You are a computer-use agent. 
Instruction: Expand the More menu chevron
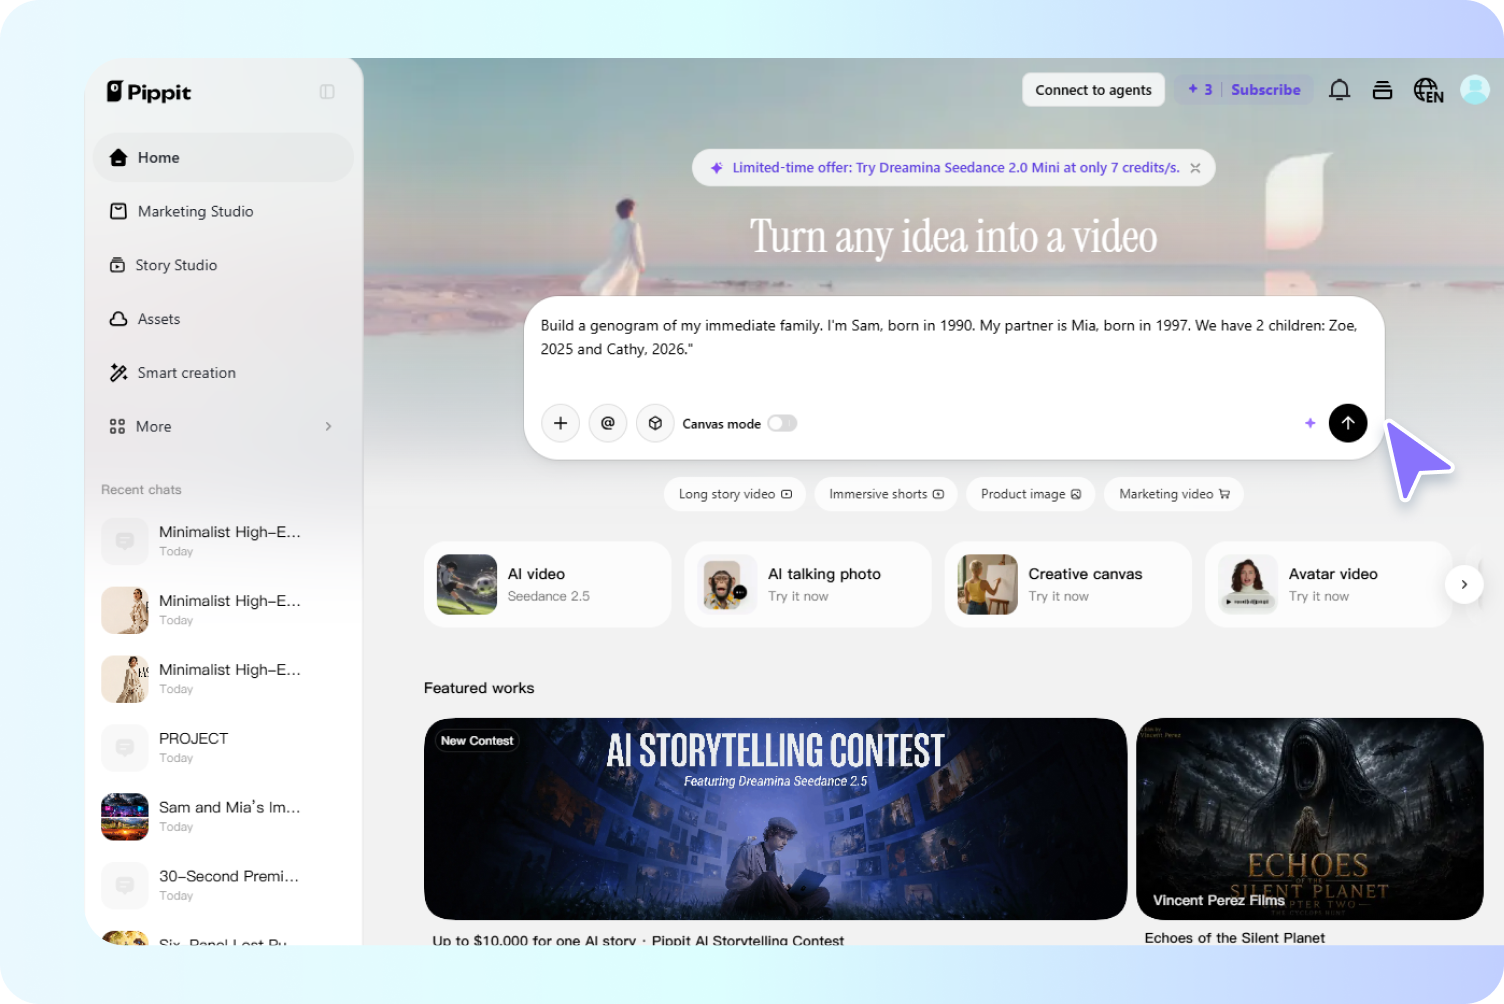tap(329, 426)
